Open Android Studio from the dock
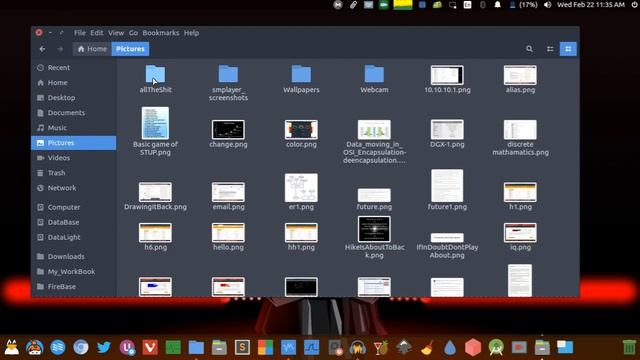The image size is (640, 360). [x=496, y=347]
